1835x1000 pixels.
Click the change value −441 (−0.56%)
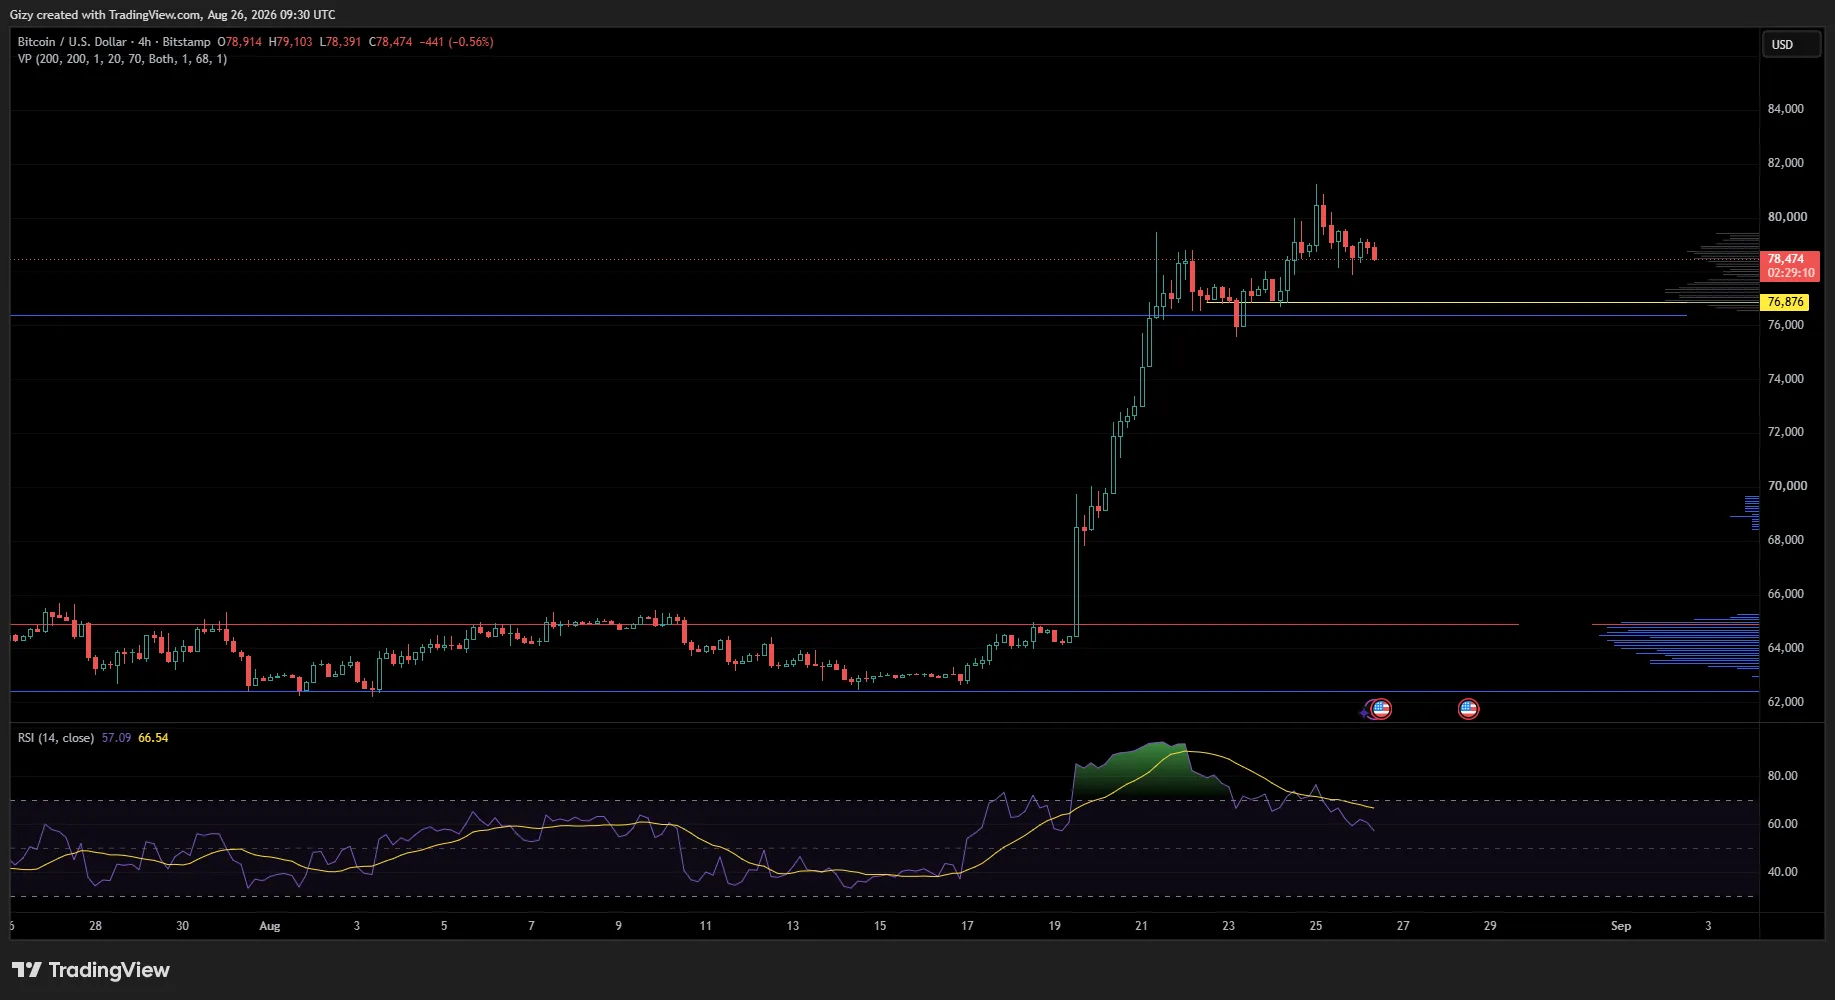click(457, 42)
